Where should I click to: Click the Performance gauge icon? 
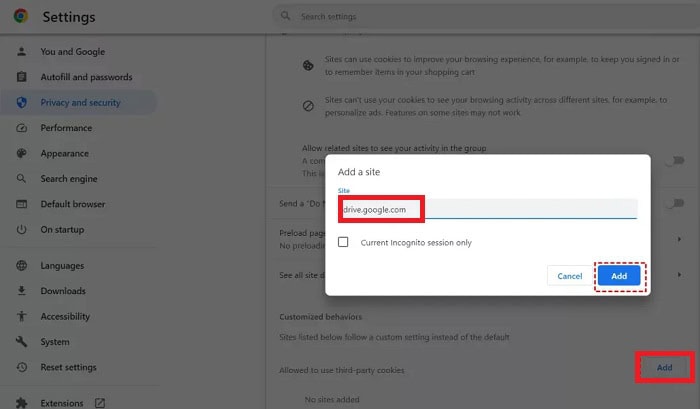[x=21, y=128]
